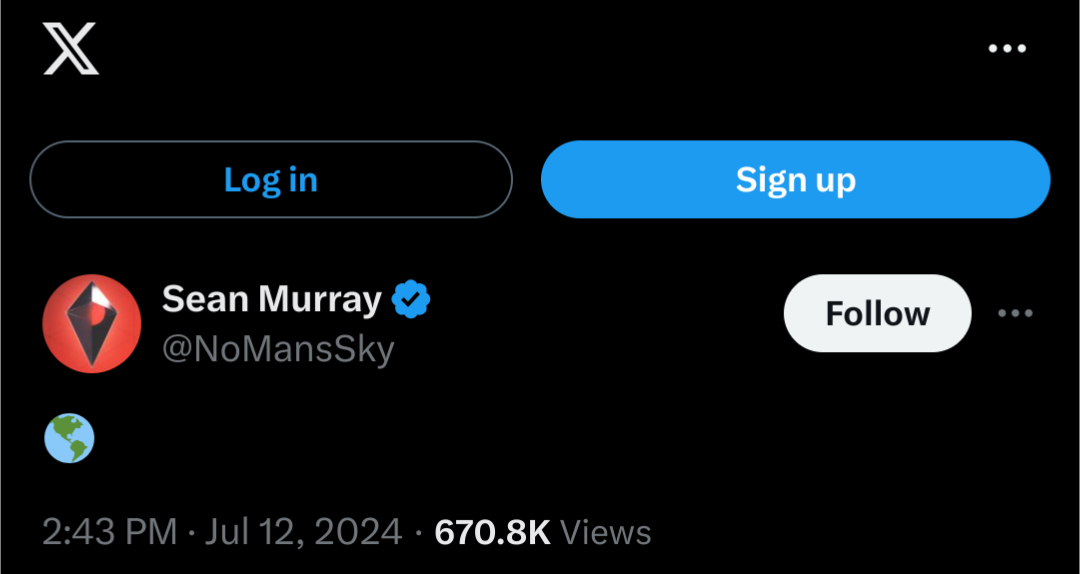The image size is (1080, 574).
Task: Click the blue verified checkmark badge
Action: (x=411, y=299)
